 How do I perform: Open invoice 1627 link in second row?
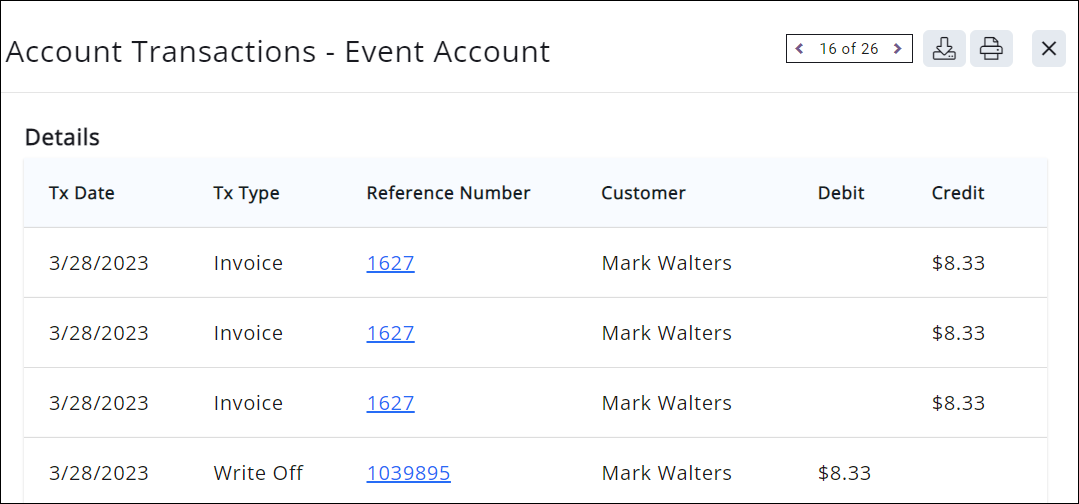tap(390, 333)
